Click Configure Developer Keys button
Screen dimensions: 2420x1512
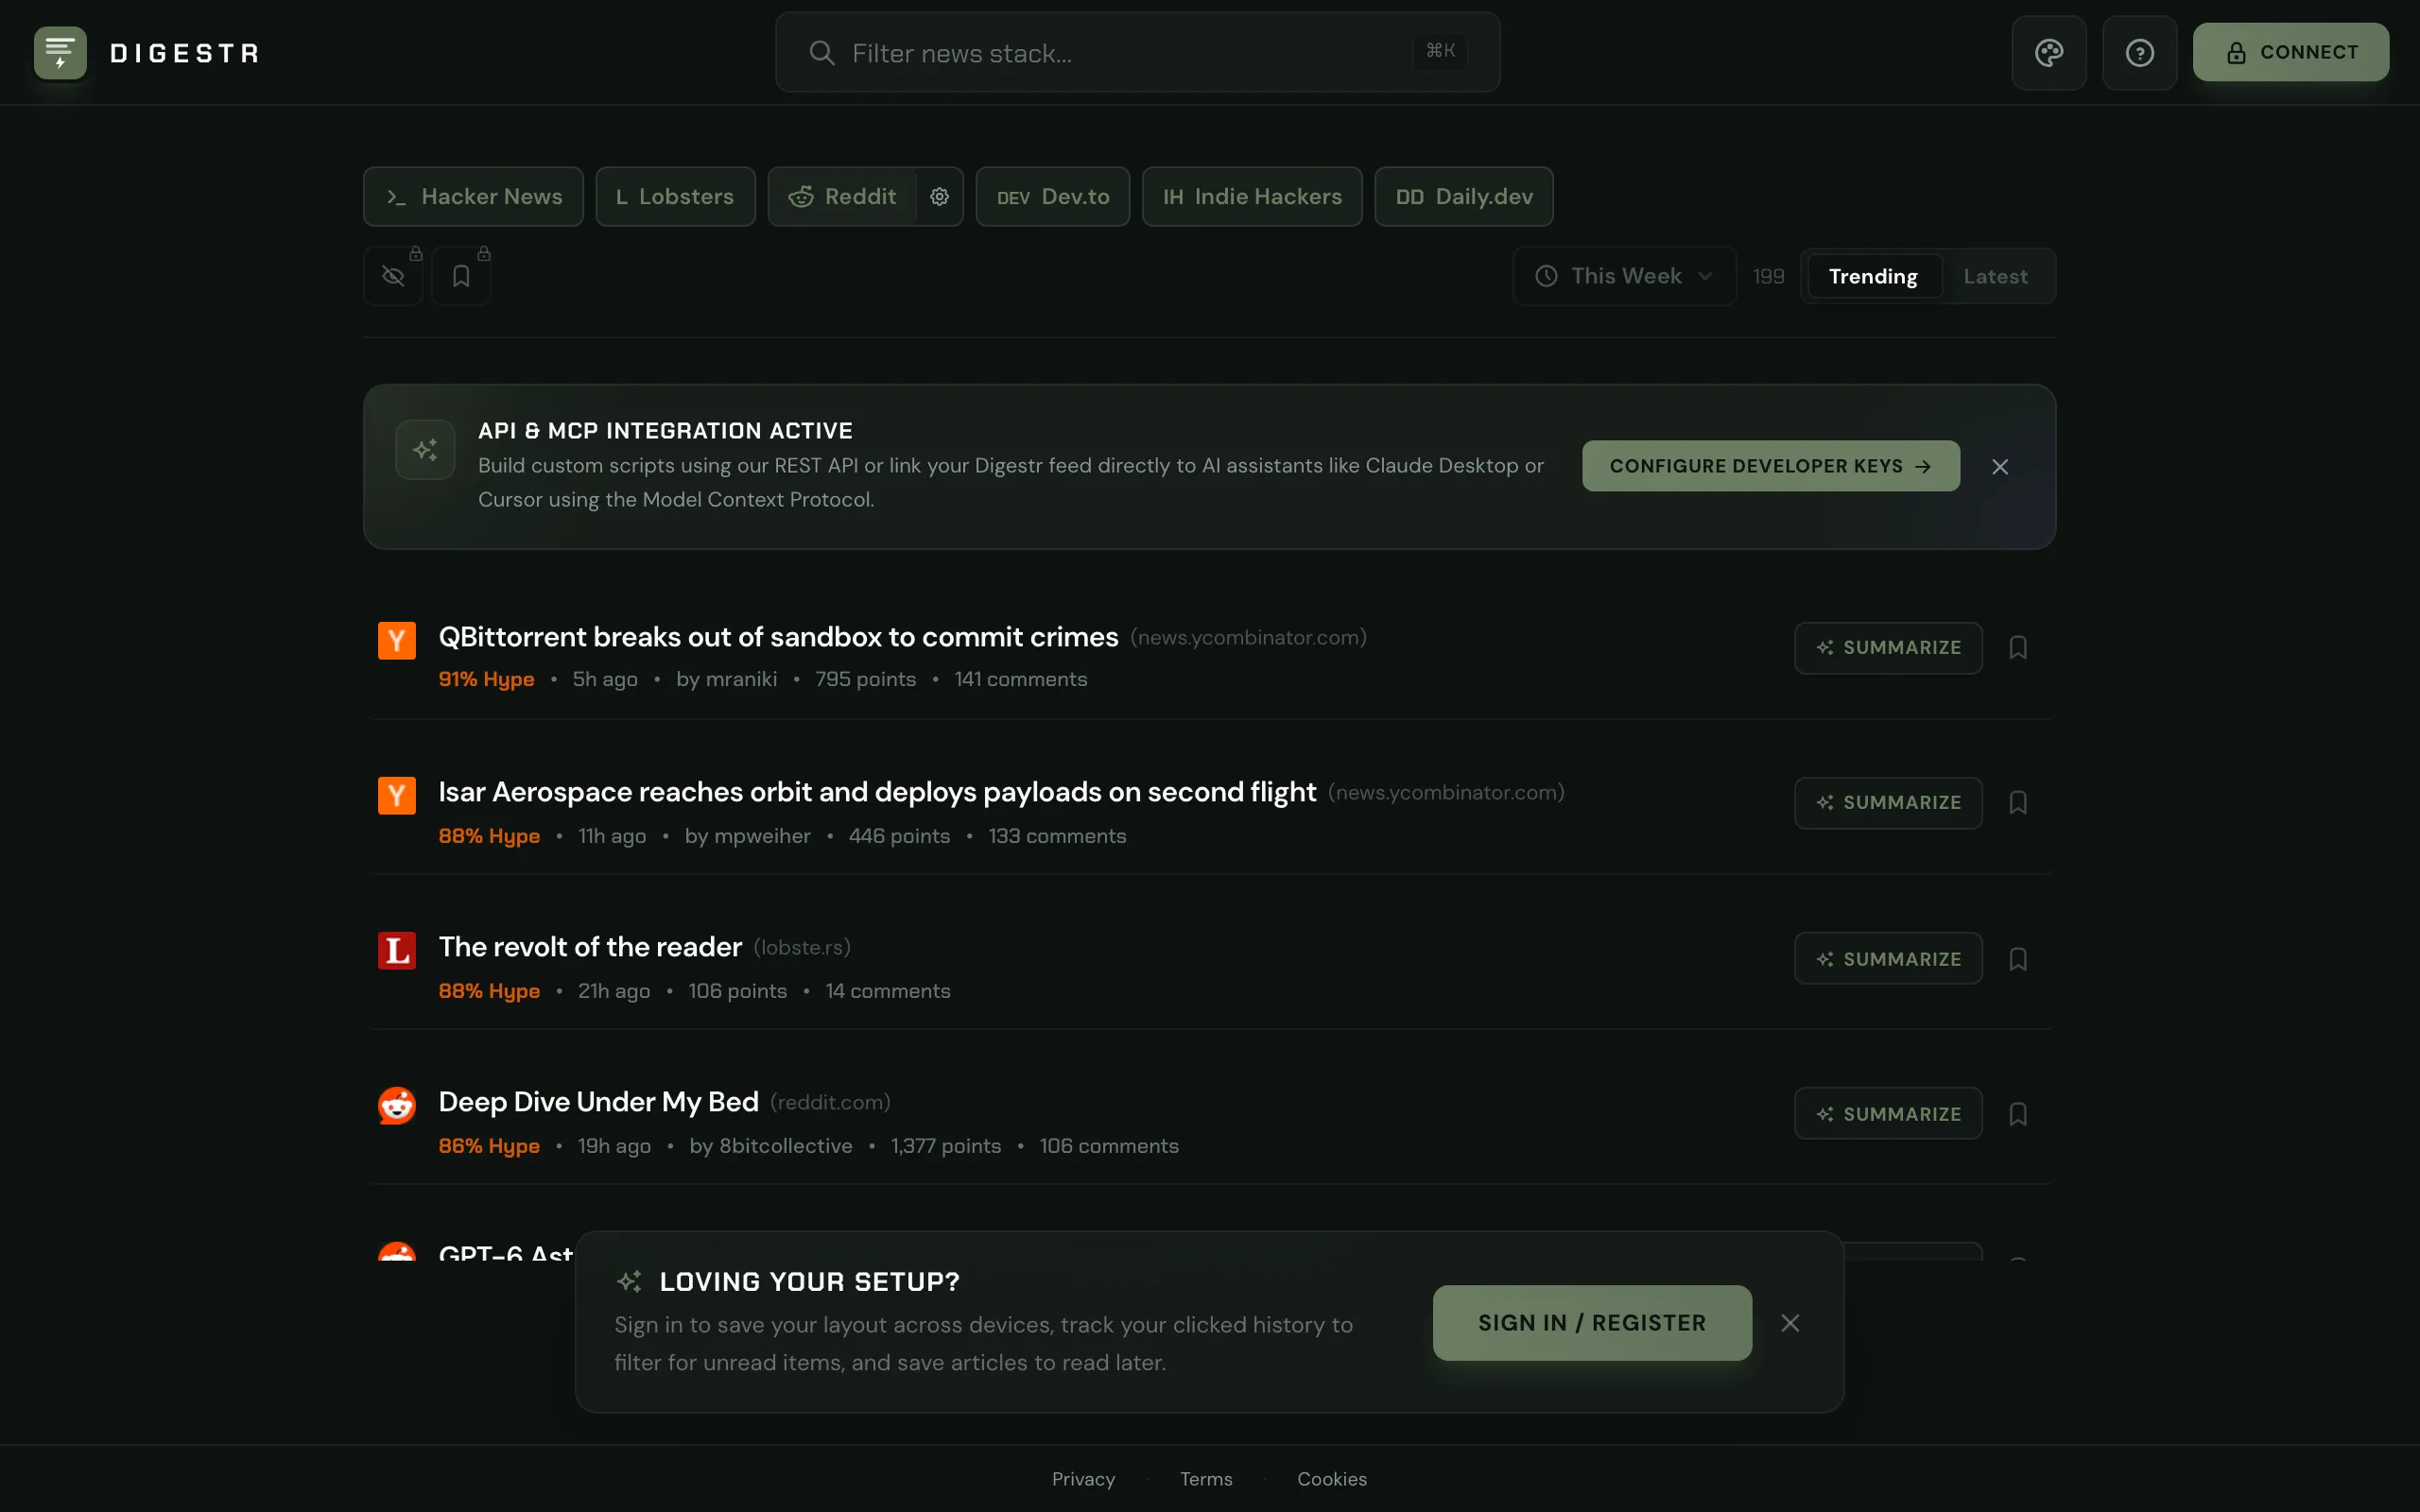click(x=1771, y=466)
